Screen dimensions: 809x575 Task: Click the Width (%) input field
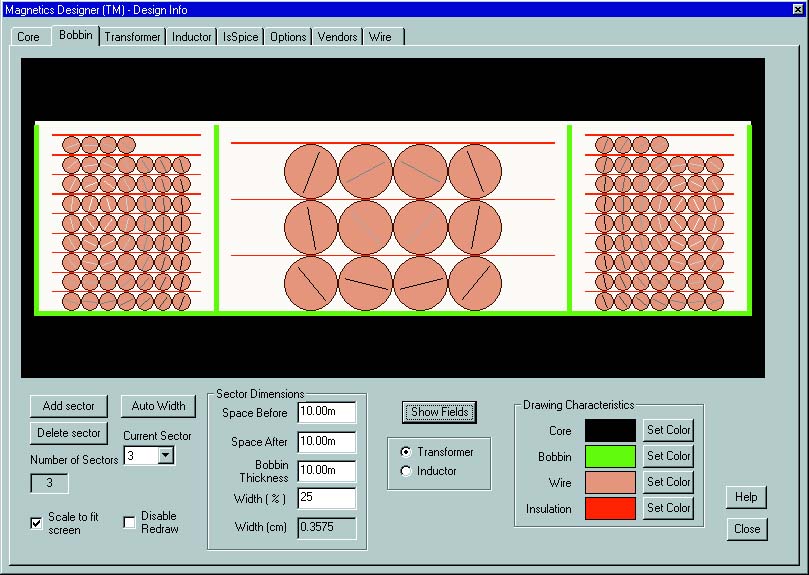click(326, 498)
